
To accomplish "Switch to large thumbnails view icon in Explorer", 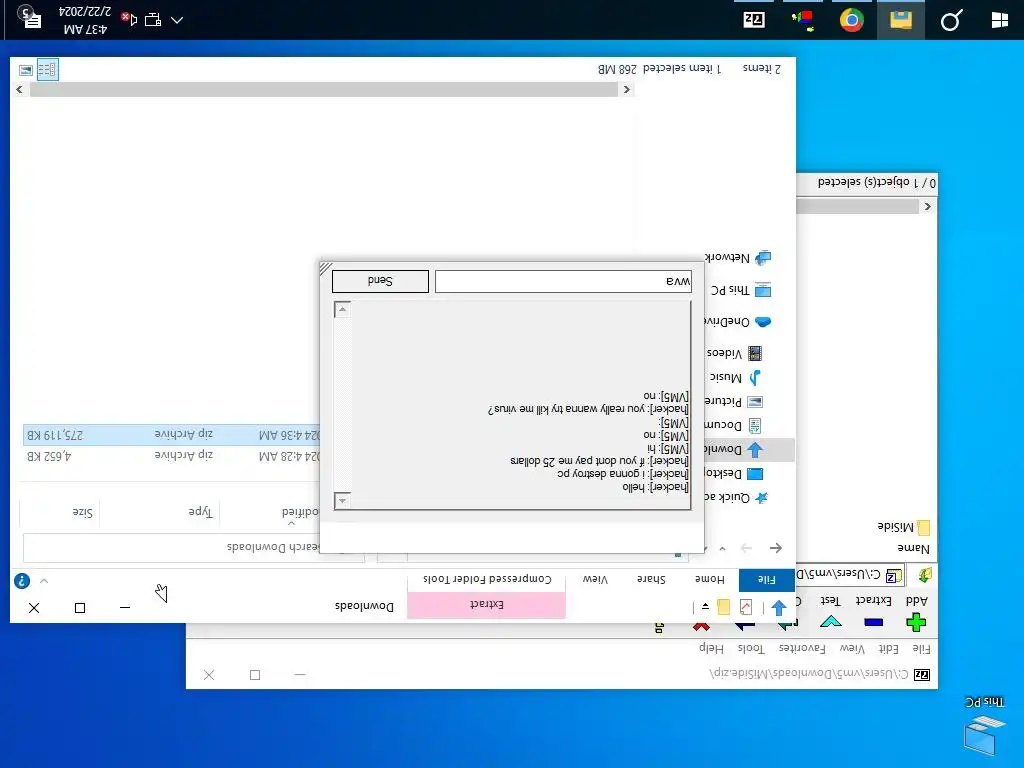I will (25, 70).
